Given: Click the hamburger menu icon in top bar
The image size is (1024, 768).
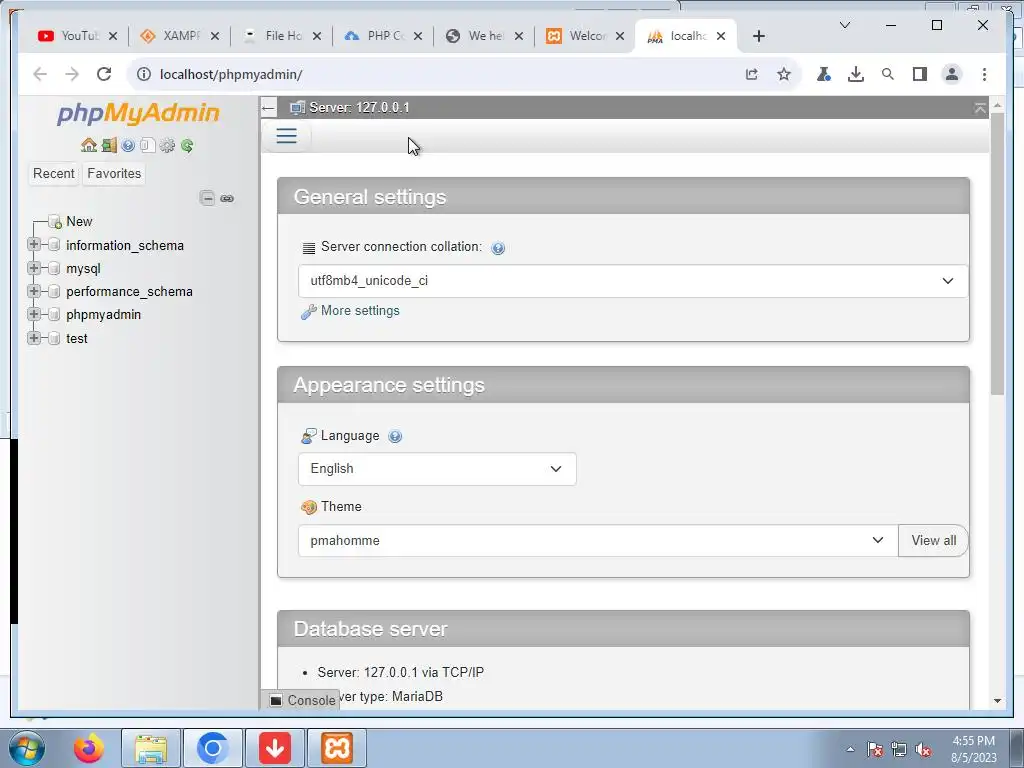Looking at the screenshot, I should coord(286,136).
